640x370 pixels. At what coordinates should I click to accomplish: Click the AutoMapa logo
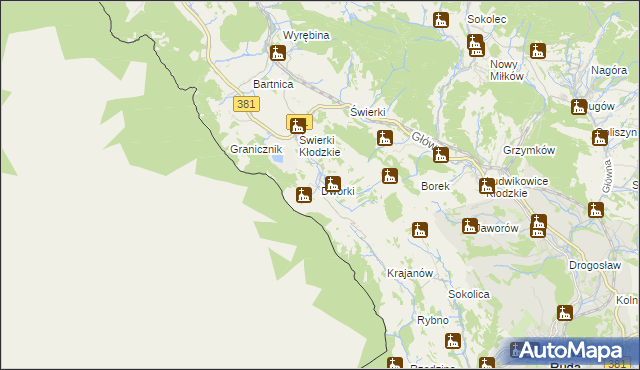[x=571, y=350]
